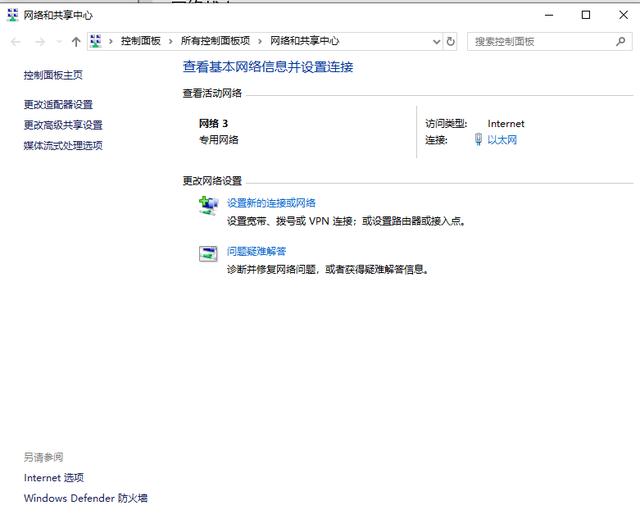
Task: Maximize the 网络和共享中心 window
Action: coord(586,15)
